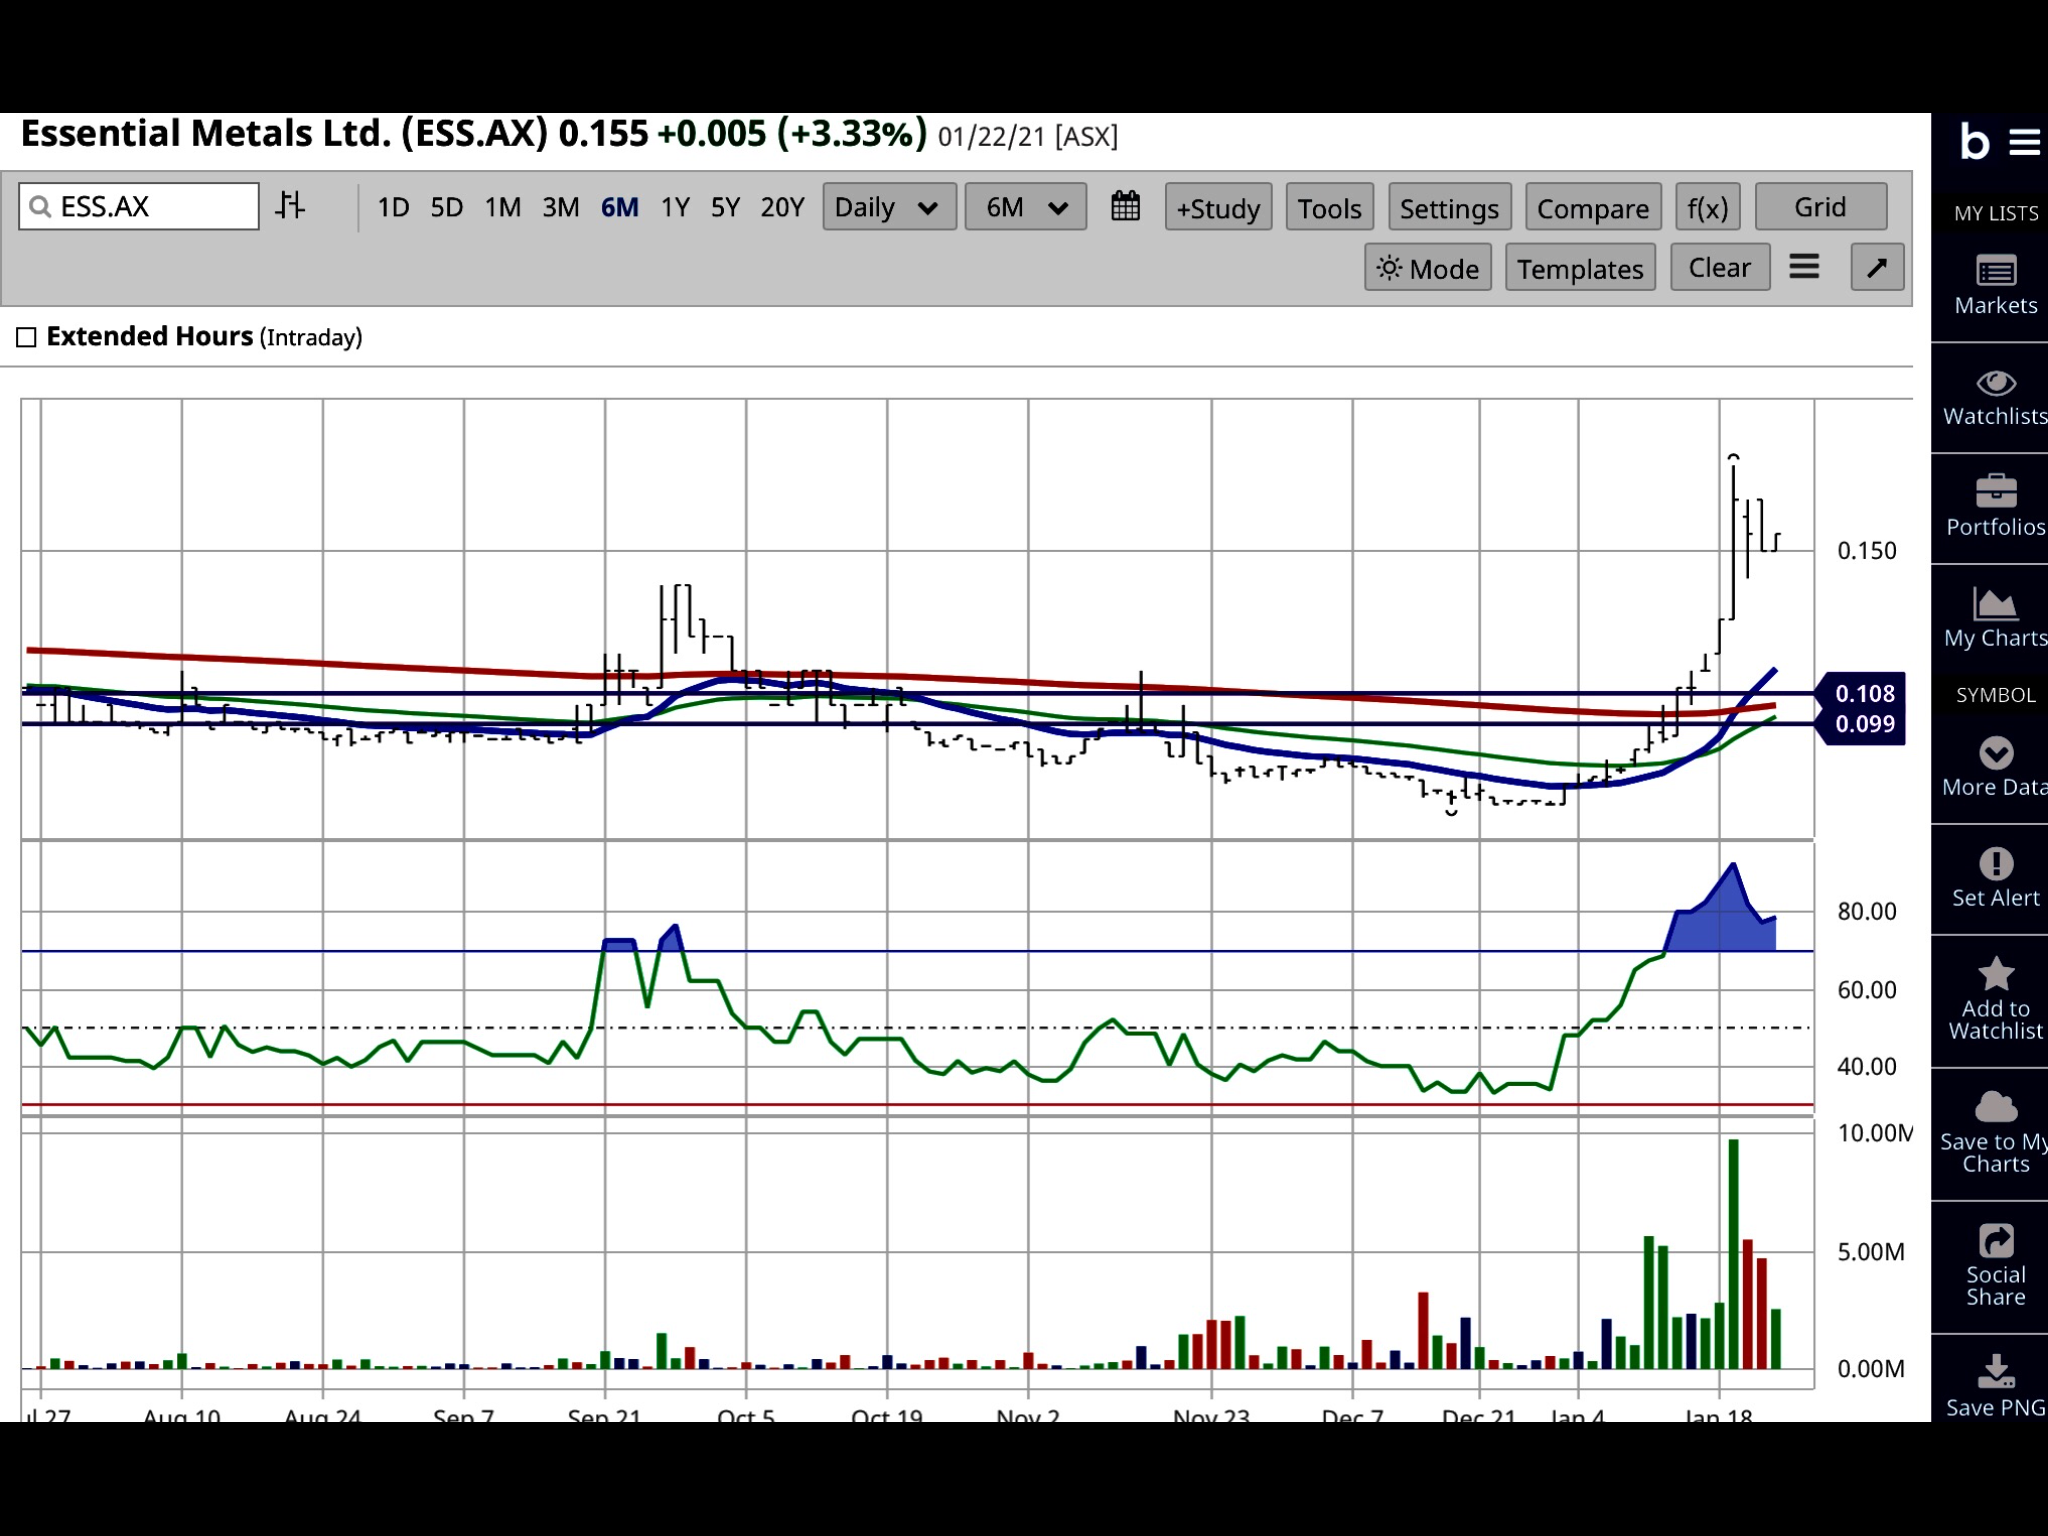This screenshot has width=2048, height=1536.
Task: Click the expand chart arrow icon
Action: coord(1877,267)
